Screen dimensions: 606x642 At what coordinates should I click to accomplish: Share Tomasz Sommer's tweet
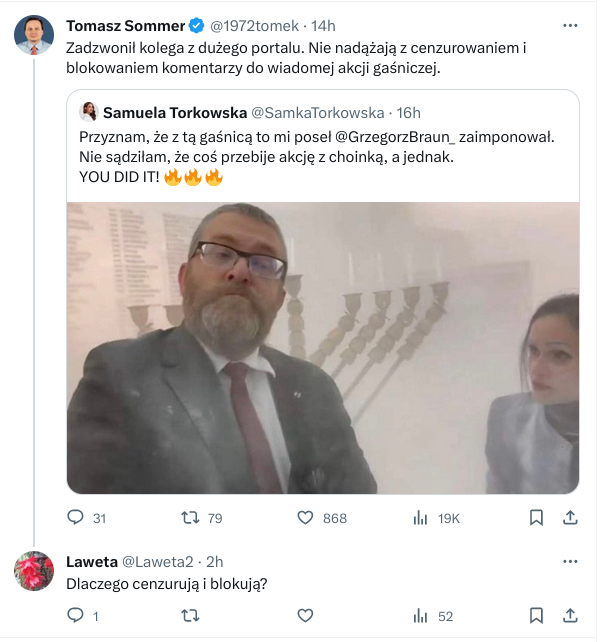coord(570,518)
